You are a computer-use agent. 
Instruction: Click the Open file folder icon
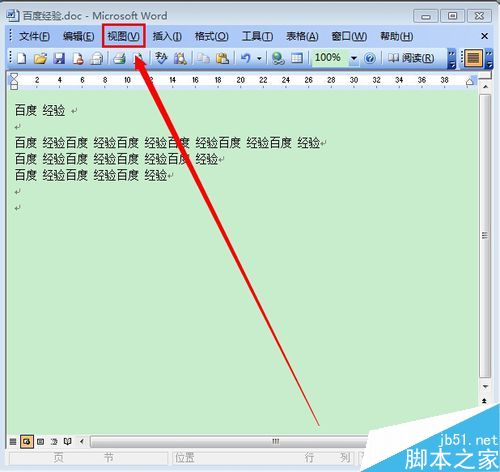click(x=40, y=58)
